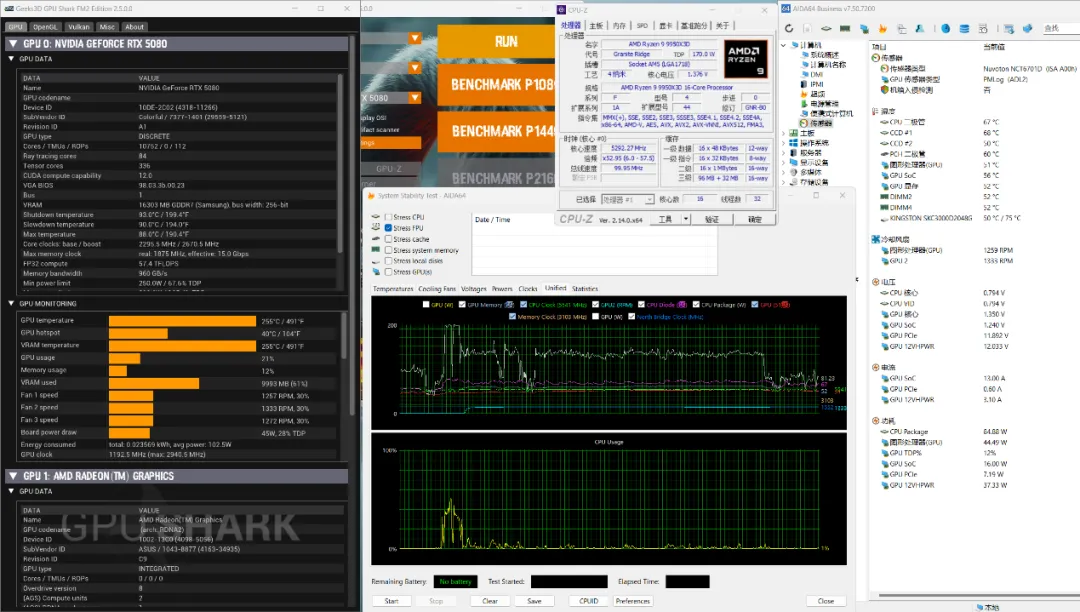Image resolution: width=1080 pixels, height=612 pixels.
Task: Switch to the OpenGL tab in GPU Shark
Action: point(45,27)
